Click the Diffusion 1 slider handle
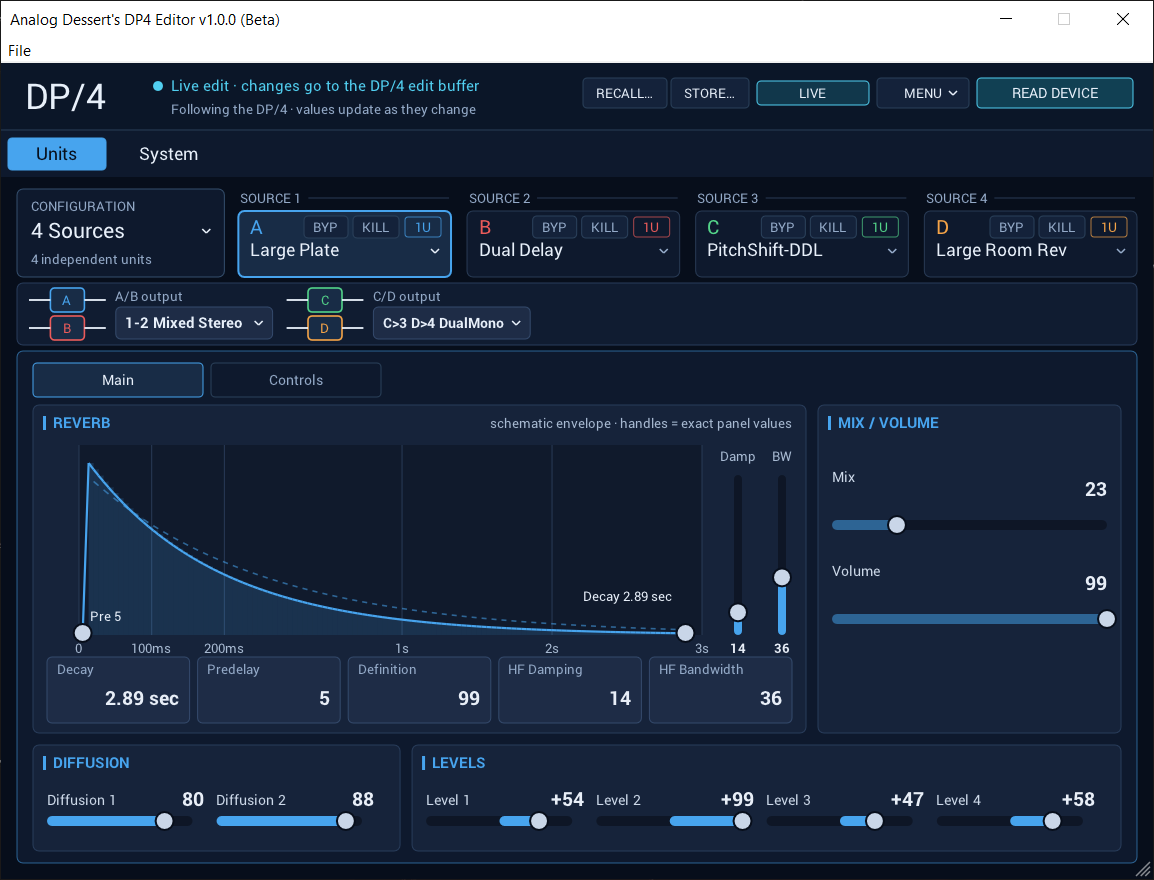Image resolution: width=1154 pixels, height=880 pixels. coord(164,821)
